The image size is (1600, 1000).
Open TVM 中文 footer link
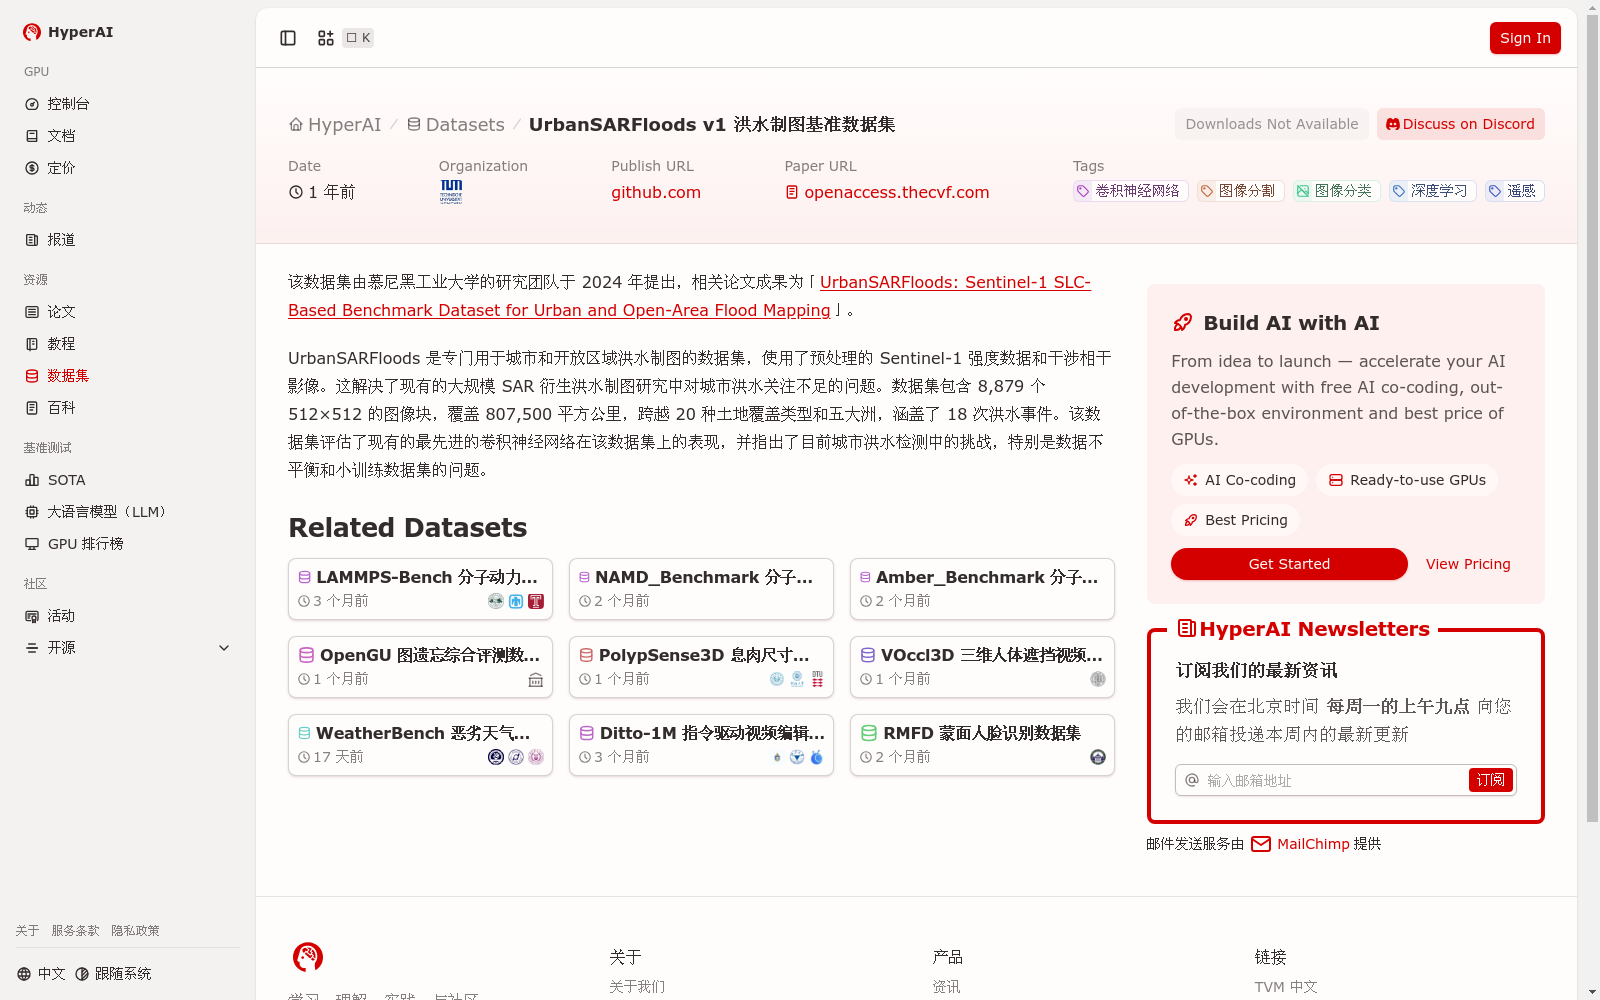coord(1286,987)
